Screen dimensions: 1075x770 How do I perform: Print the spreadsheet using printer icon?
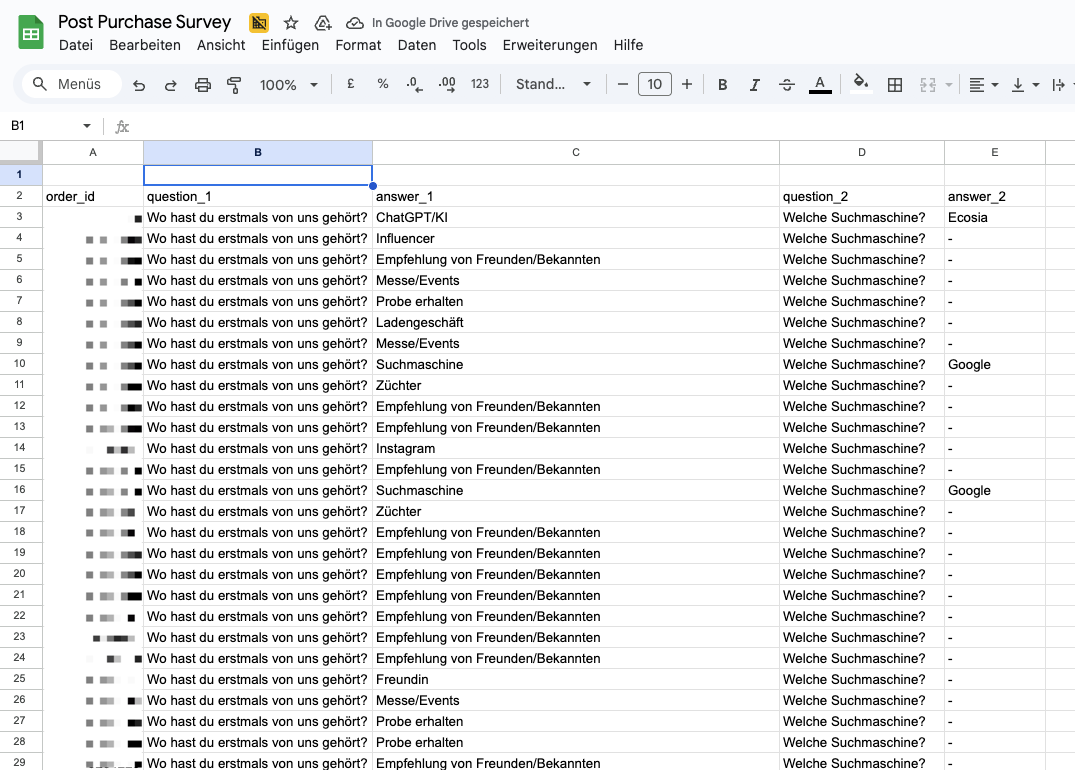pyautogui.click(x=203, y=85)
